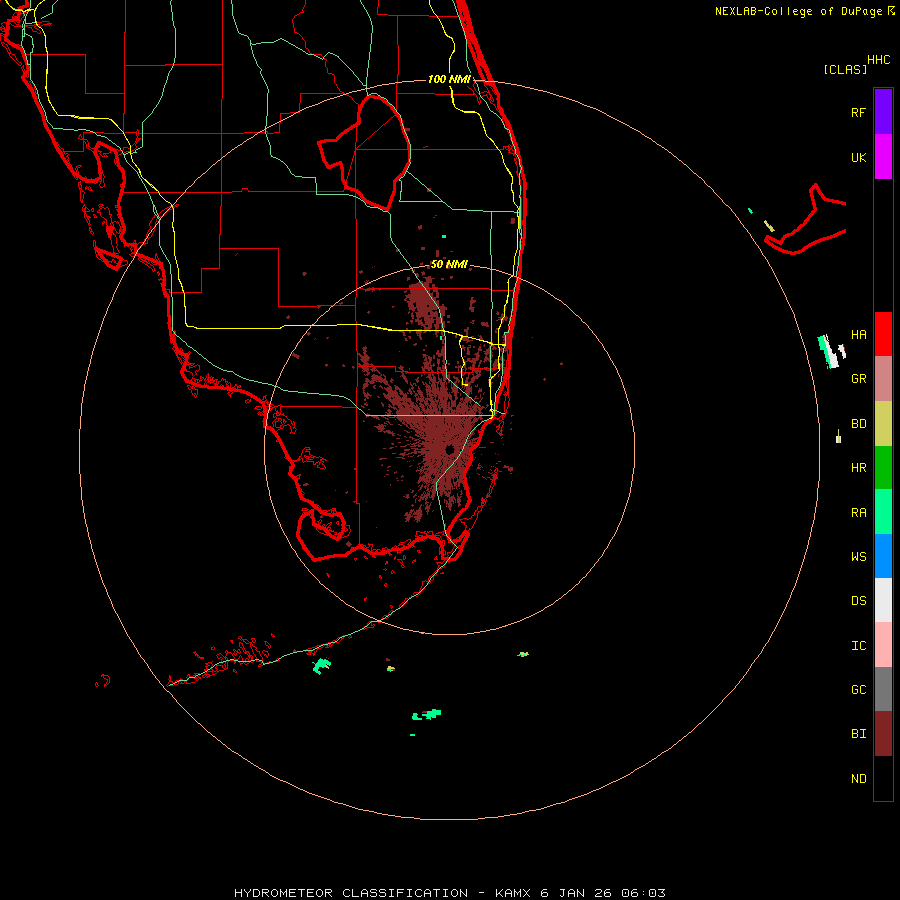
Task: Click the UK legend label text
Action: point(858,158)
